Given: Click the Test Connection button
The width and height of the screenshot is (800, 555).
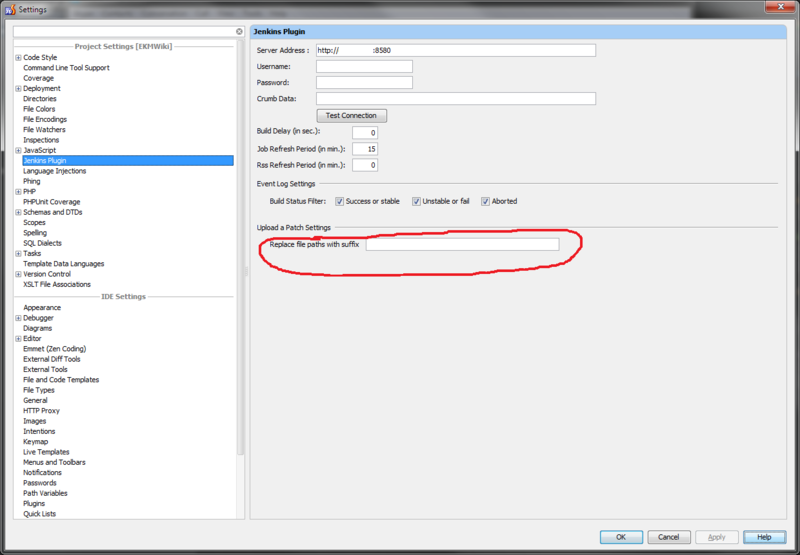Looking at the screenshot, I should [352, 116].
